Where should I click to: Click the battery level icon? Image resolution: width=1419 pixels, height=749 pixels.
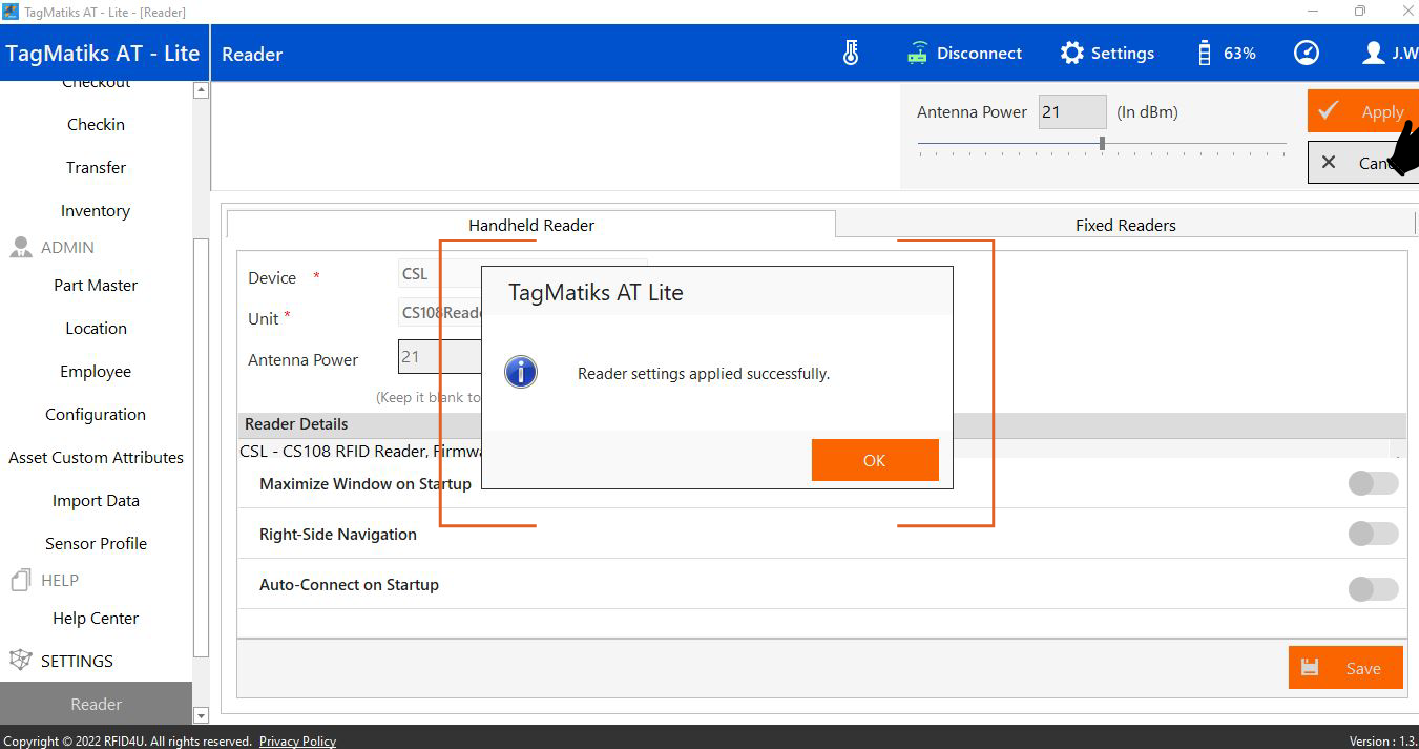pyautogui.click(x=1204, y=54)
